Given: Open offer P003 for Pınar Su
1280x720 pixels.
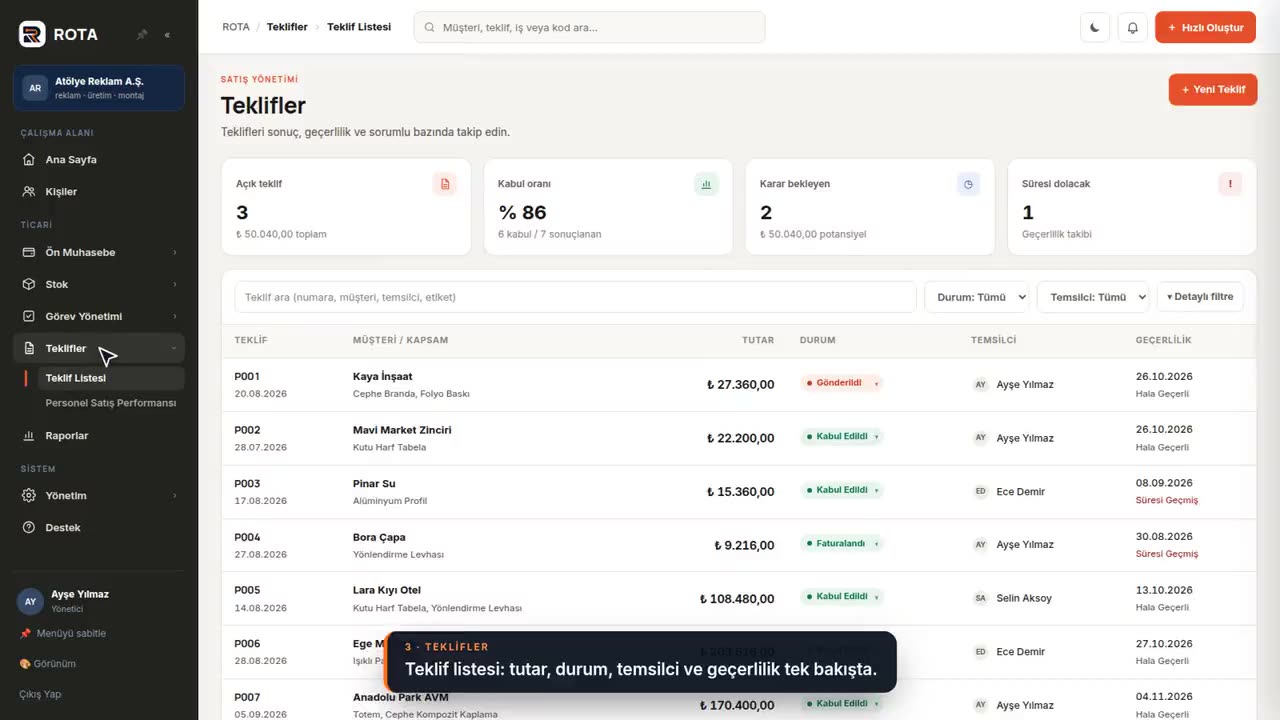Looking at the screenshot, I should click(x=738, y=492).
